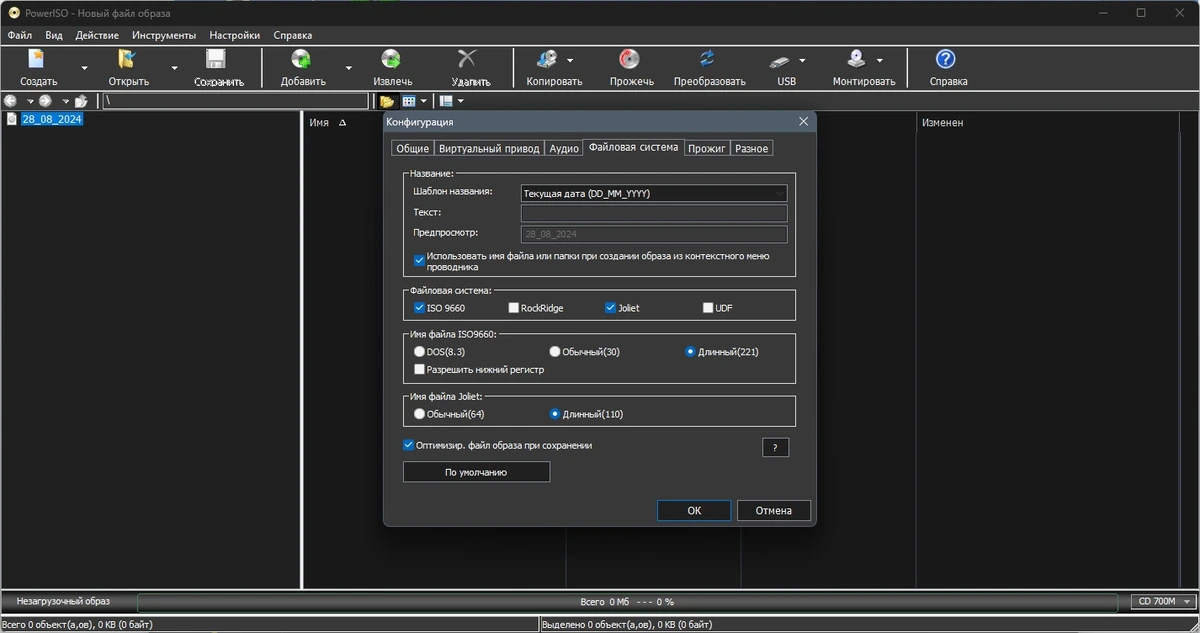Open the Файл menu

(x=20, y=35)
